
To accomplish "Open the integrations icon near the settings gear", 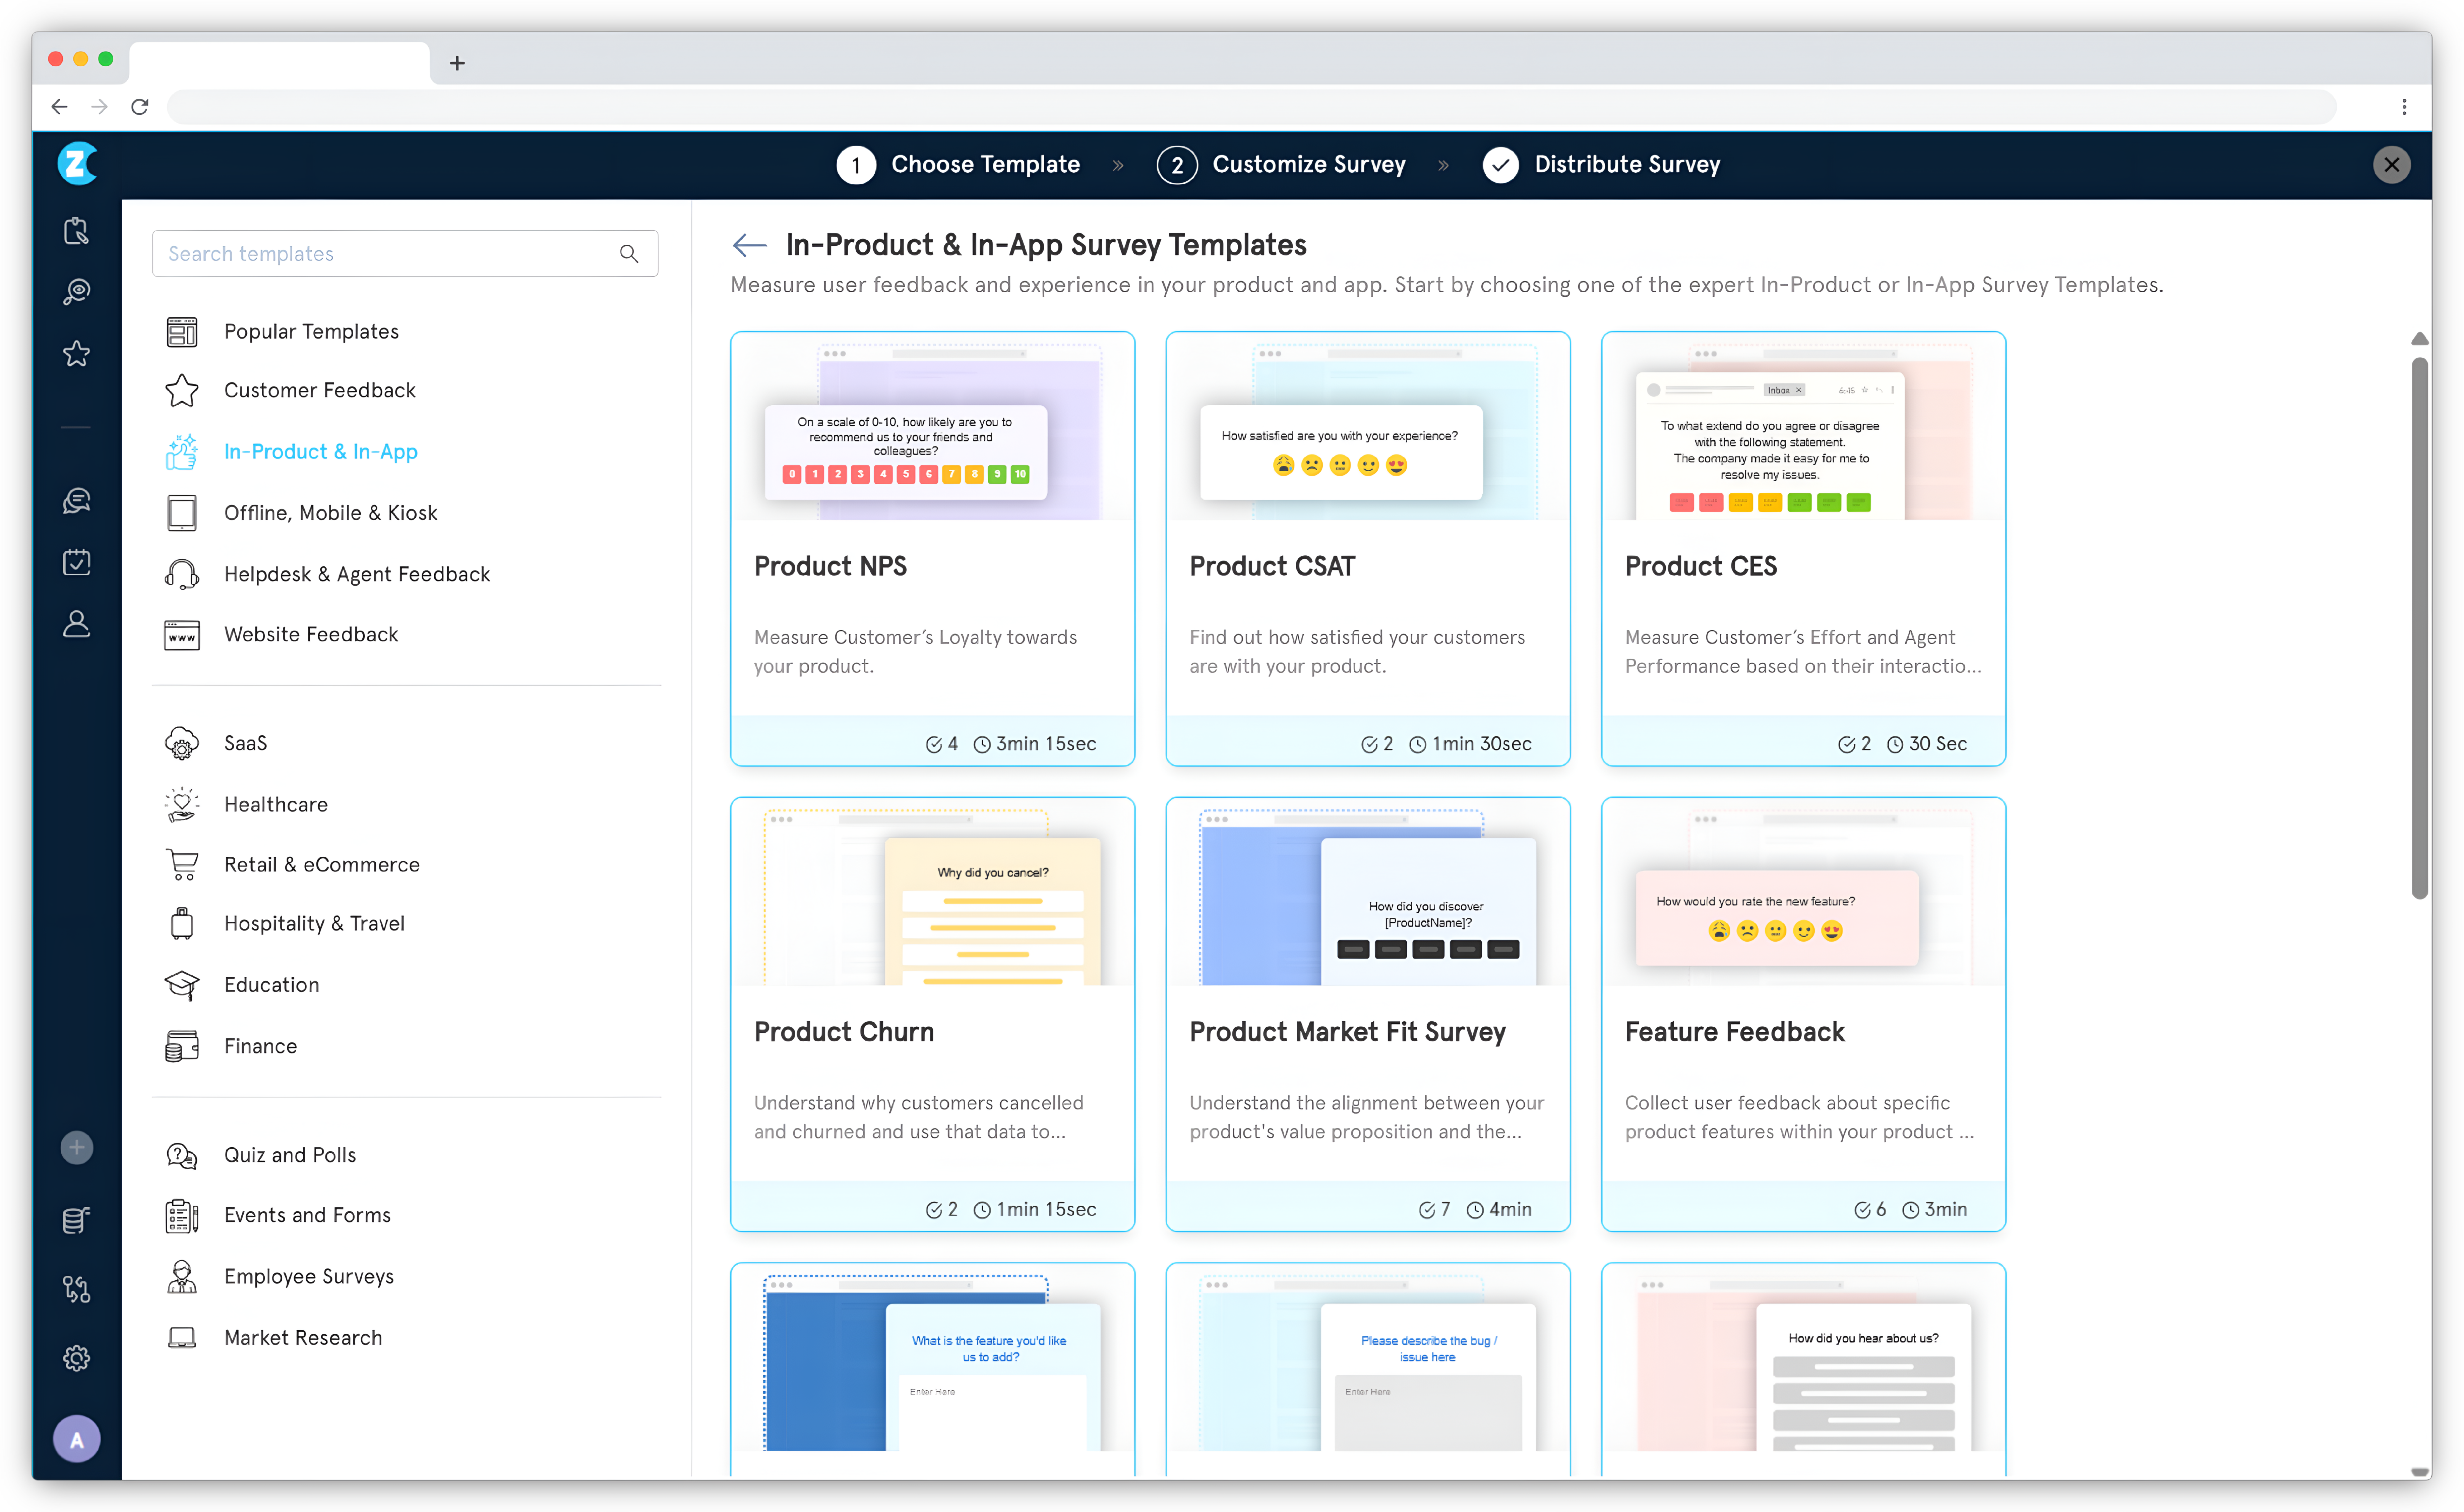I will coord(77,1289).
